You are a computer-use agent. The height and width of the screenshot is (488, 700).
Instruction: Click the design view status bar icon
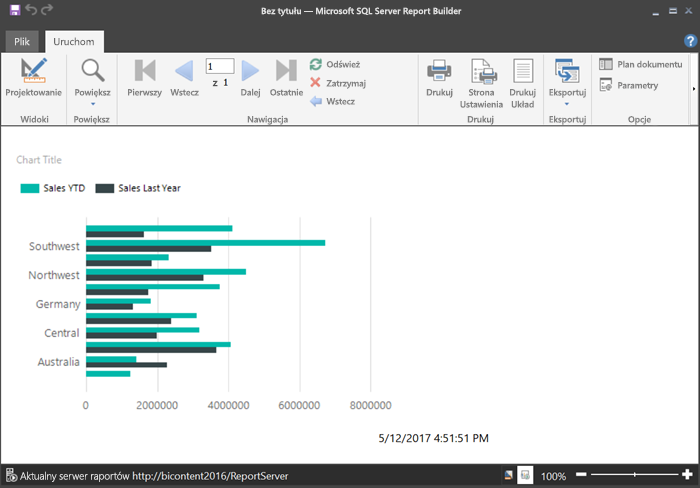[508, 475]
